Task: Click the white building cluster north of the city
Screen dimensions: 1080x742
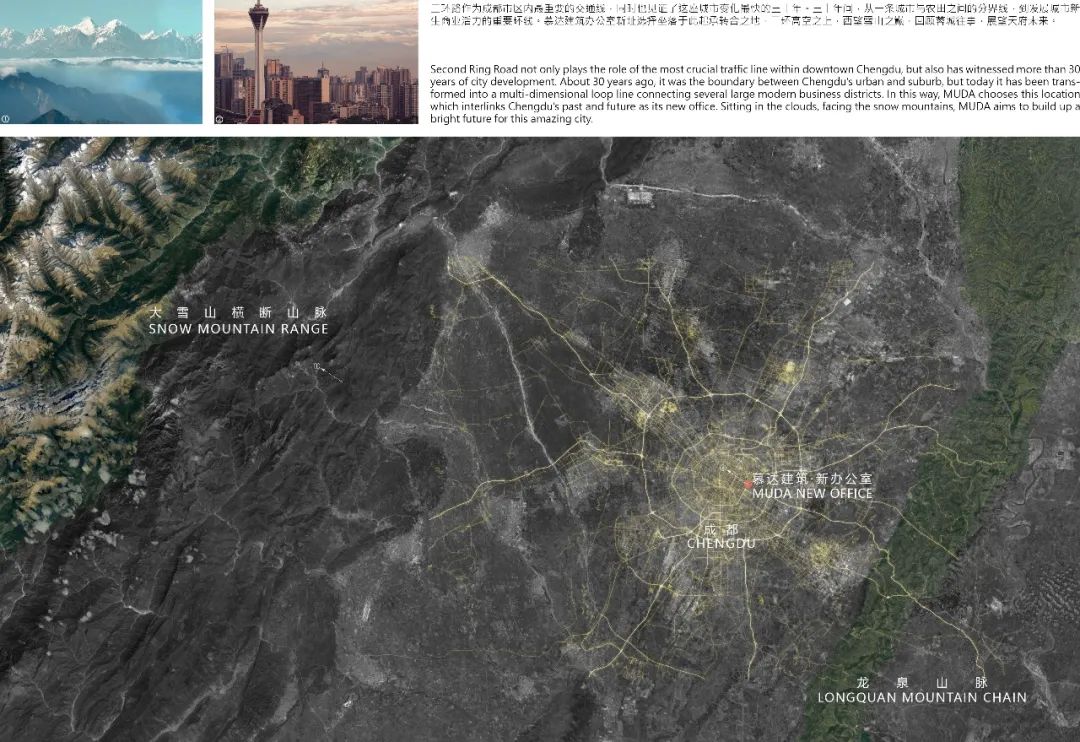Action: point(640,197)
